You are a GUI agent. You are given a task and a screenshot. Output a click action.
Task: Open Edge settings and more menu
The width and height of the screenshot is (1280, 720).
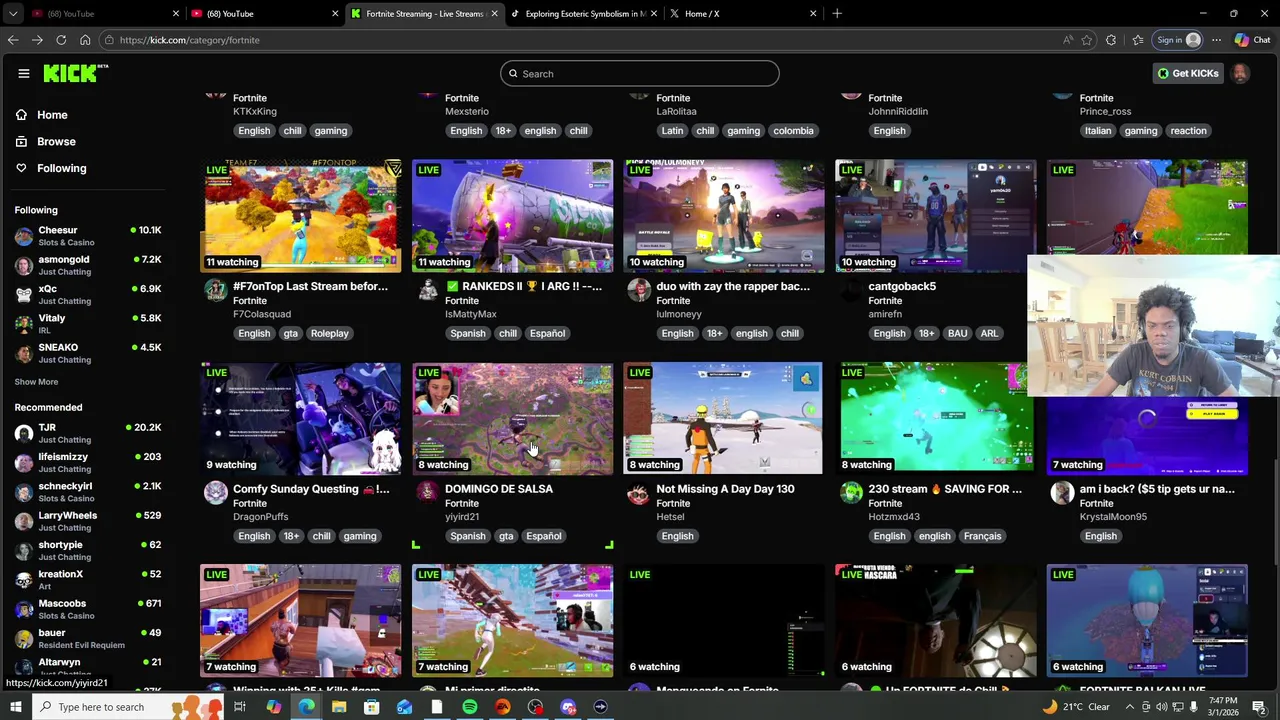(1216, 40)
